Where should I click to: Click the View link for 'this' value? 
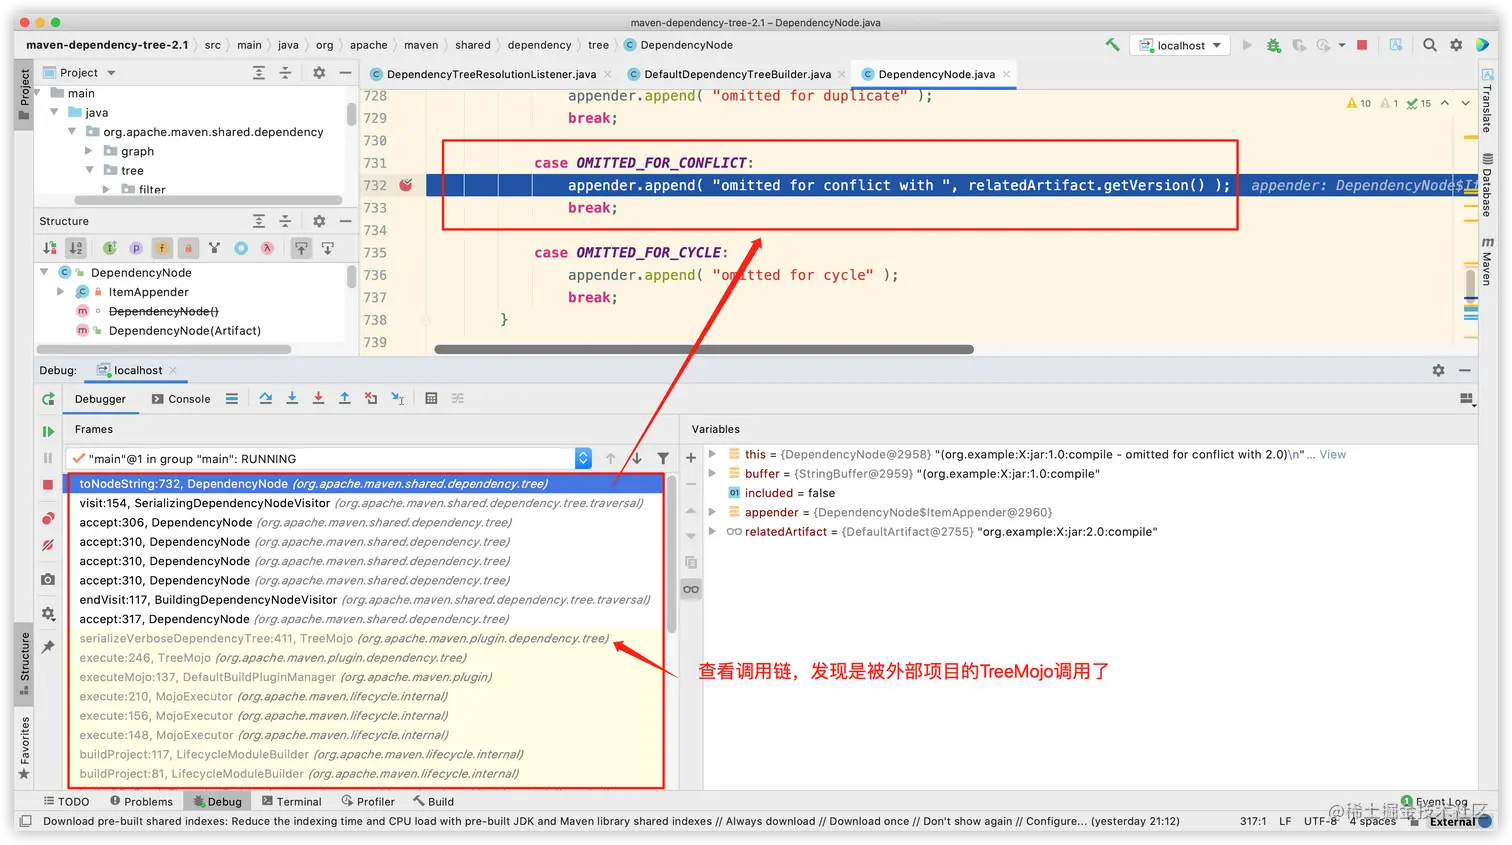pos(1332,454)
